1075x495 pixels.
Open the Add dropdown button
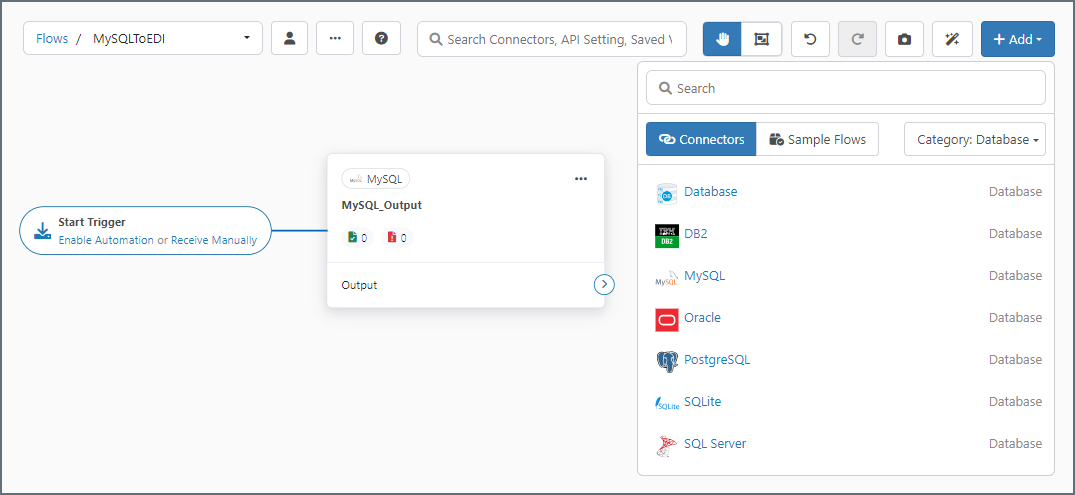pyautogui.click(x=1017, y=39)
